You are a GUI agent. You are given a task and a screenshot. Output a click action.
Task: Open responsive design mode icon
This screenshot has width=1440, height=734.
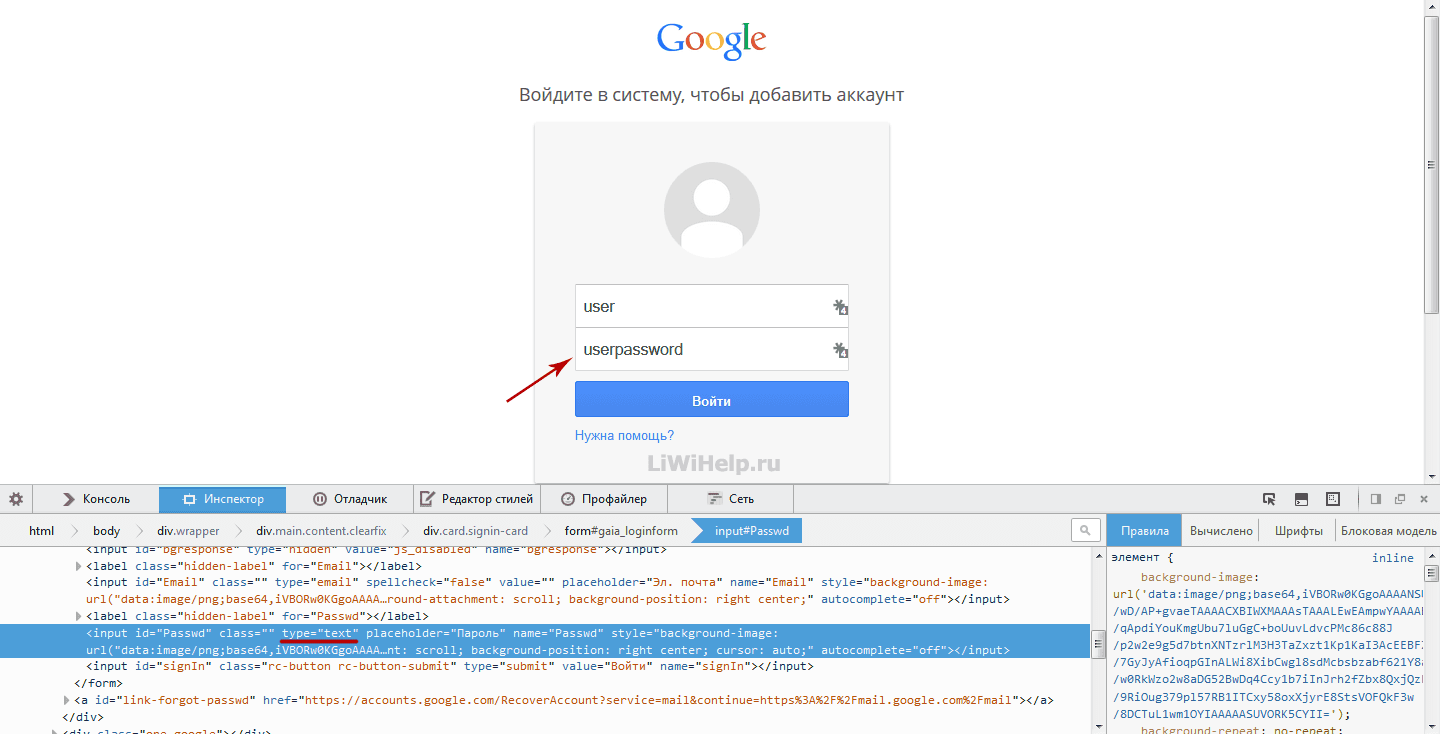1333,499
